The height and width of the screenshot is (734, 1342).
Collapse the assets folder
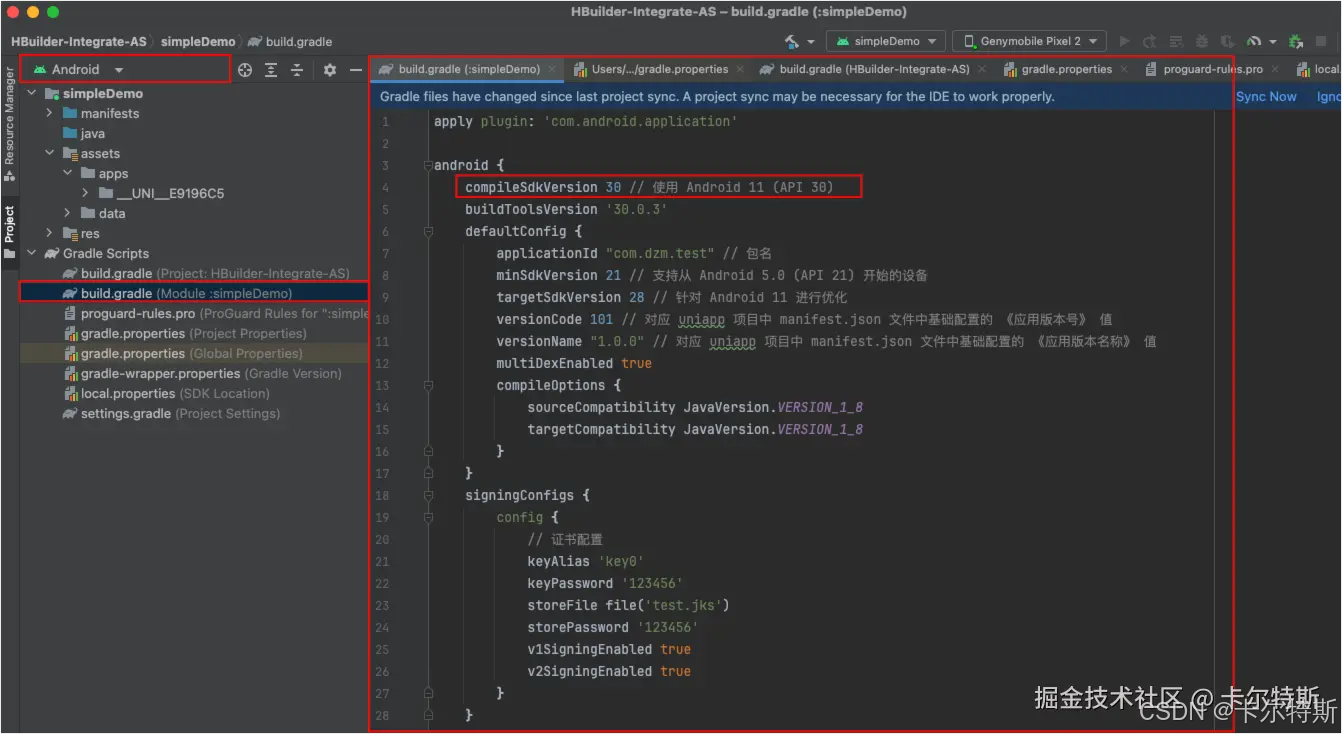coord(50,153)
